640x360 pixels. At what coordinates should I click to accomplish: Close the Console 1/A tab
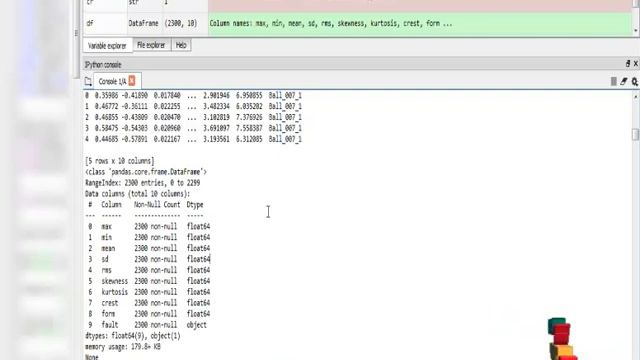point(132,81)
